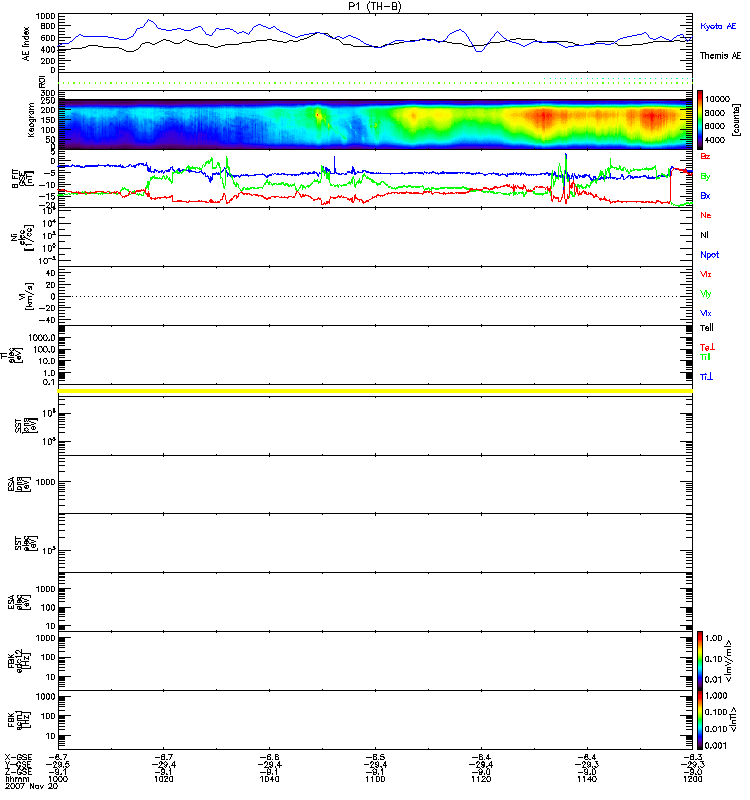The image size is (750, 800).
Task: Click the plot title P1 (TH-B)
Action: (374, 6)
